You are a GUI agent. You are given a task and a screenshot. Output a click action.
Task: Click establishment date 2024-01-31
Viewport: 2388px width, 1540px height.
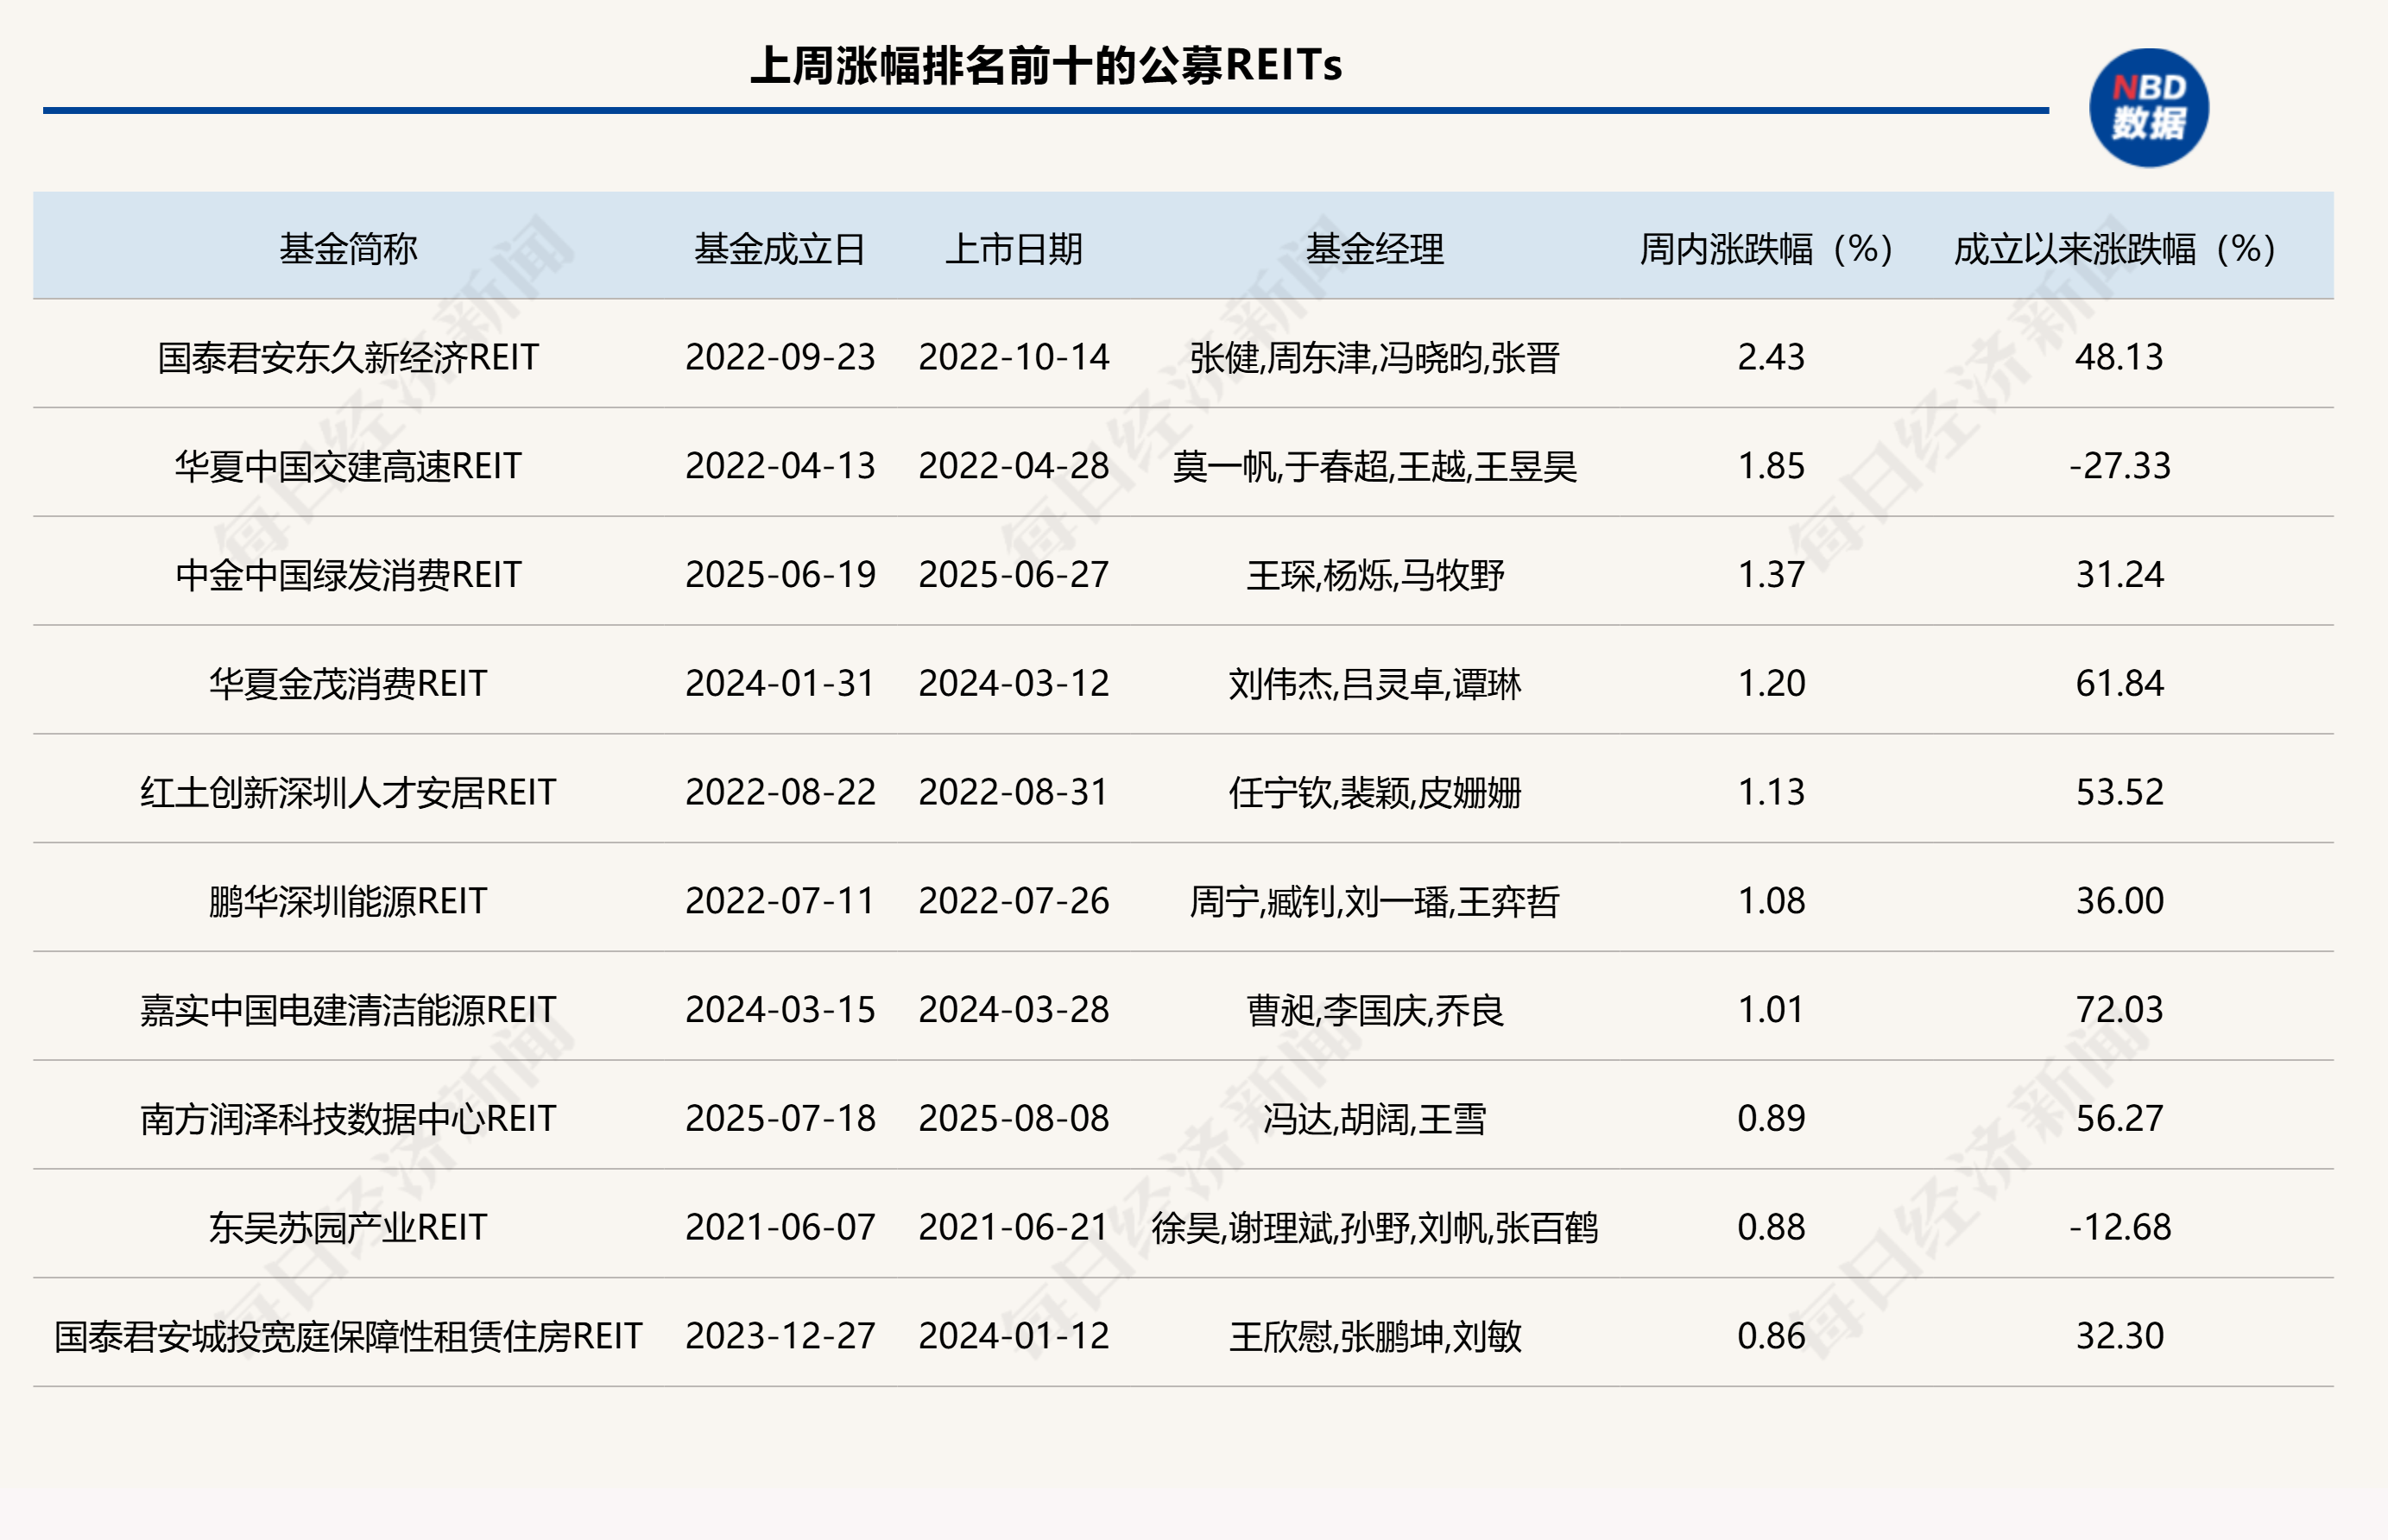point(780,684)
